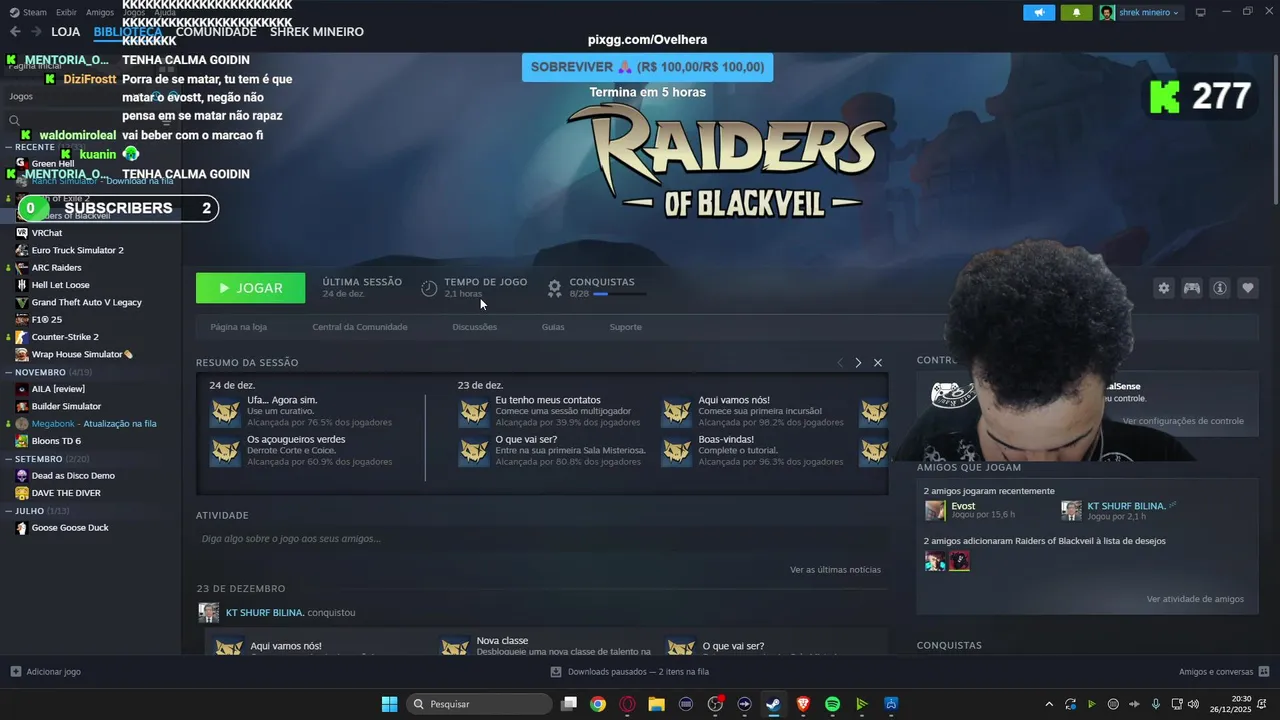Click the Conquistas progress bar
Viewport: 1280px width, 720px height.
[619, 294]
